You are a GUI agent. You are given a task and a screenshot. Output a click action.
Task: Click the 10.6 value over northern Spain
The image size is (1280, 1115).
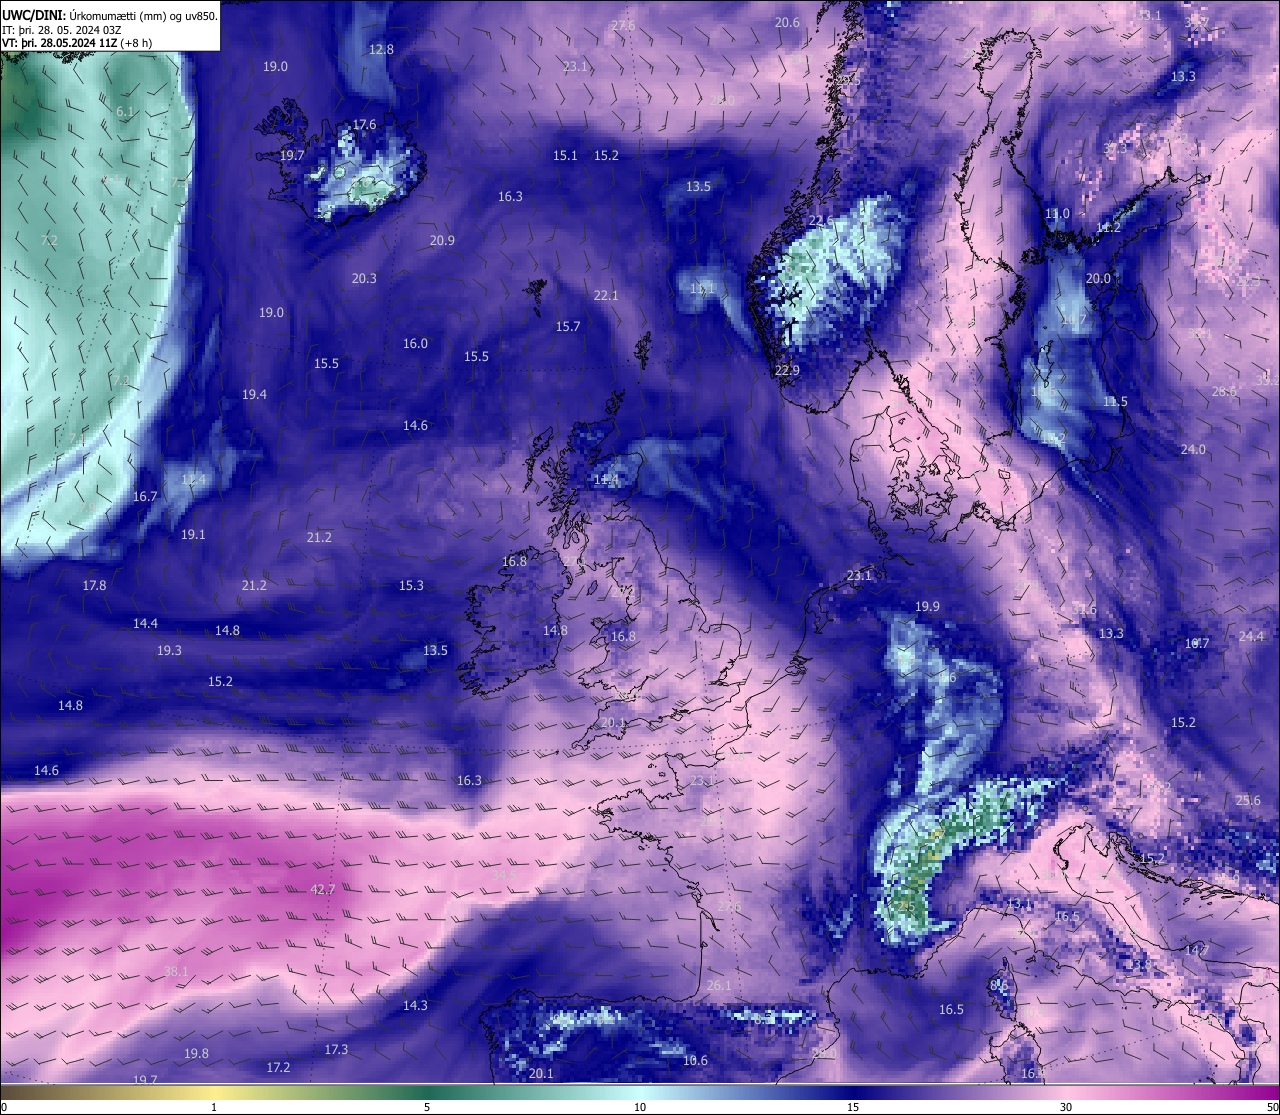pyautogui.click(x=695, y=1060)
